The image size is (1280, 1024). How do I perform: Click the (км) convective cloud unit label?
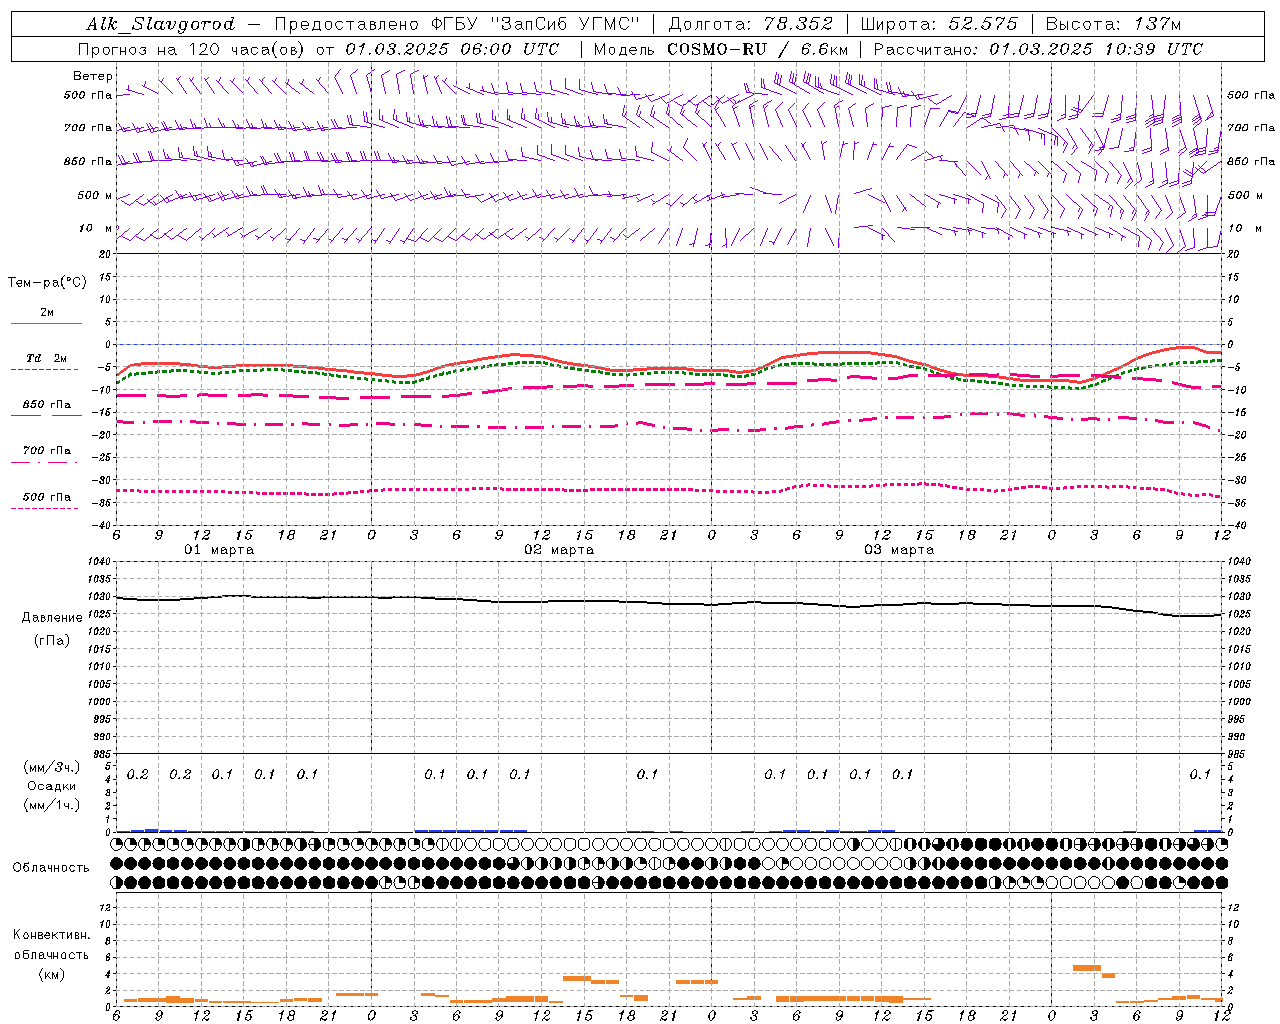(x=52, y=974)
